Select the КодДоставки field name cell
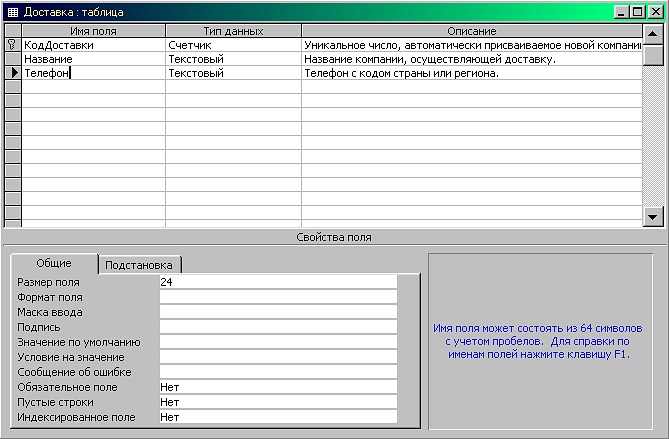This screenshot has height=439, width=669. [x=93, y=45]
